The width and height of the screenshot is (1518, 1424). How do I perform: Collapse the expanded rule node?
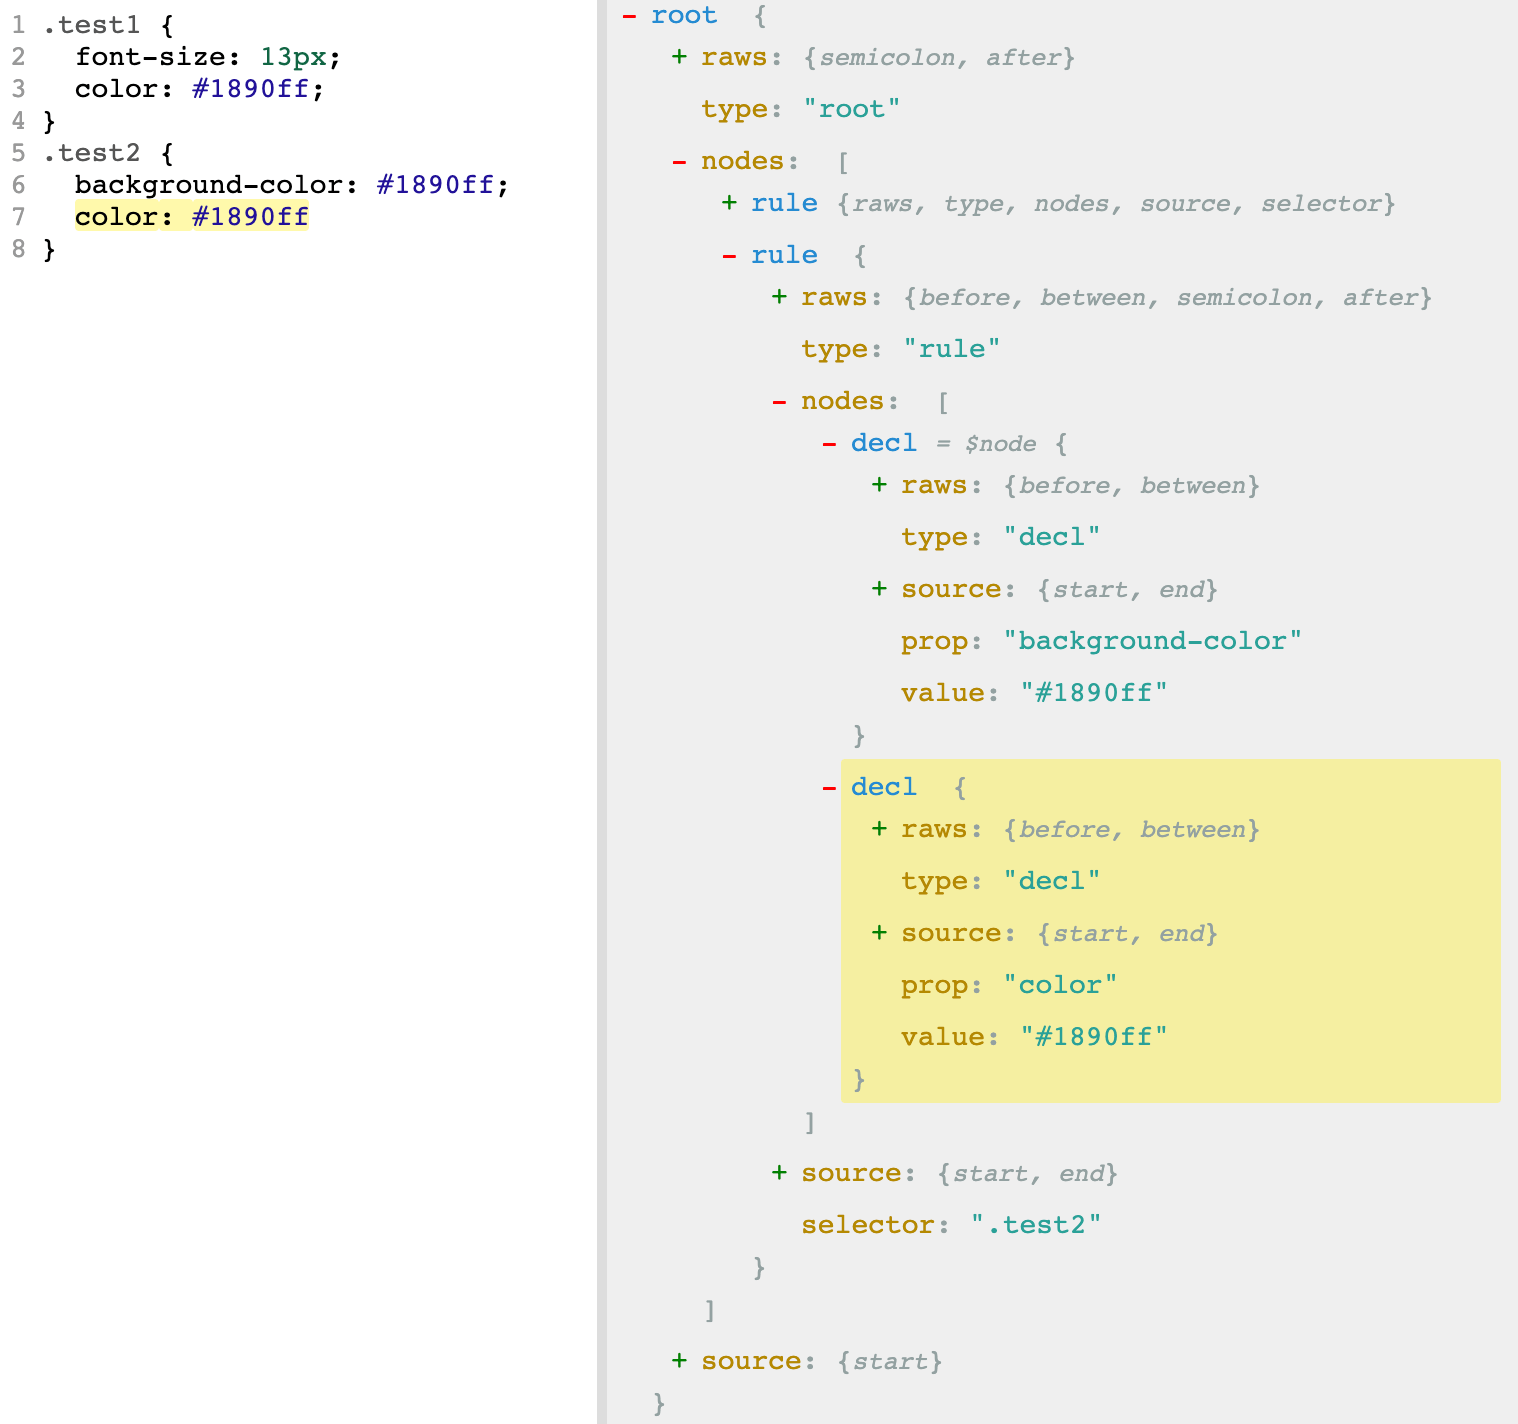[729, 256]
